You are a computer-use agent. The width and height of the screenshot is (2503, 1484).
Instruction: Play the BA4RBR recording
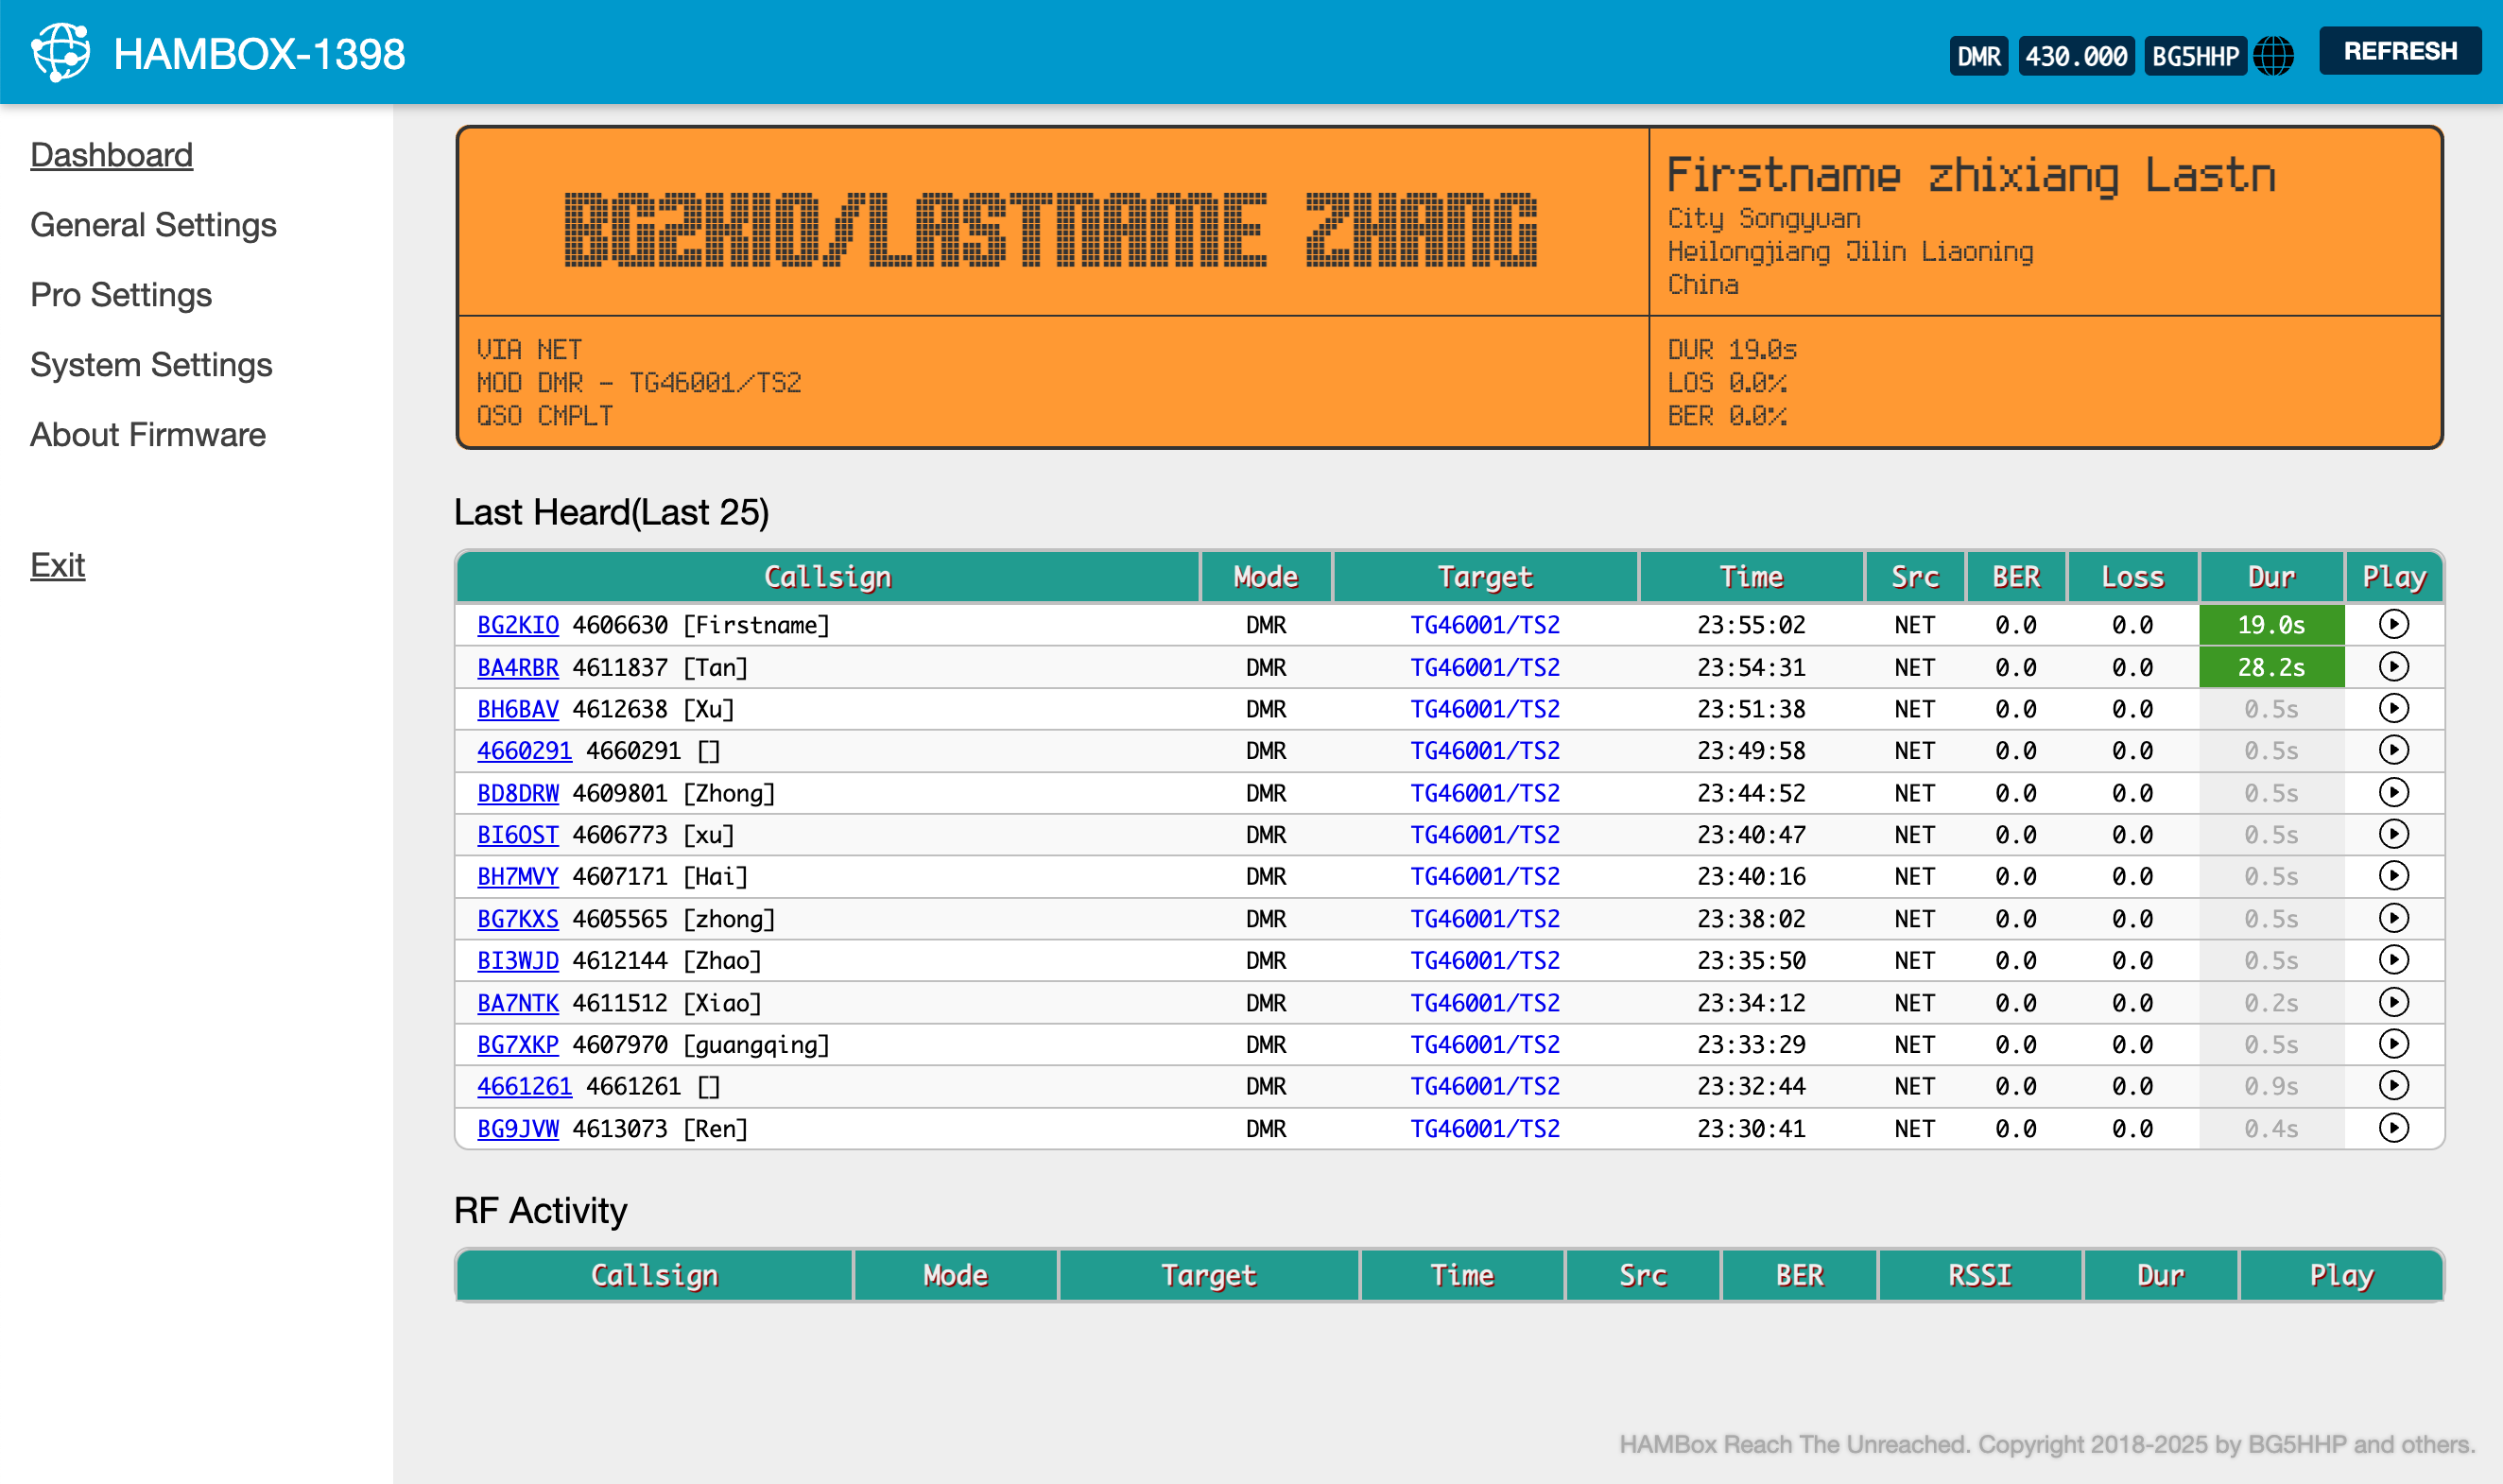pyautogui.click(x=2393, y=667)
